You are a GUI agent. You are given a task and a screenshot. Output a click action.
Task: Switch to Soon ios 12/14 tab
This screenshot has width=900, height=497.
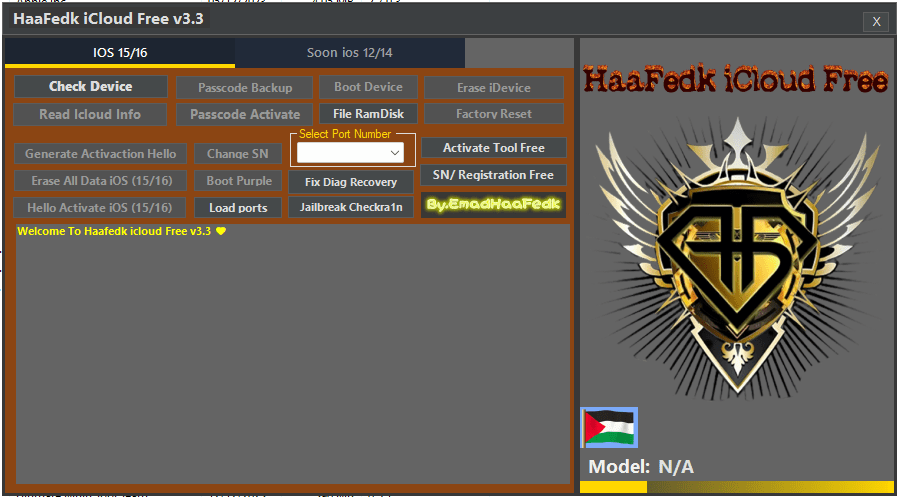350,53
